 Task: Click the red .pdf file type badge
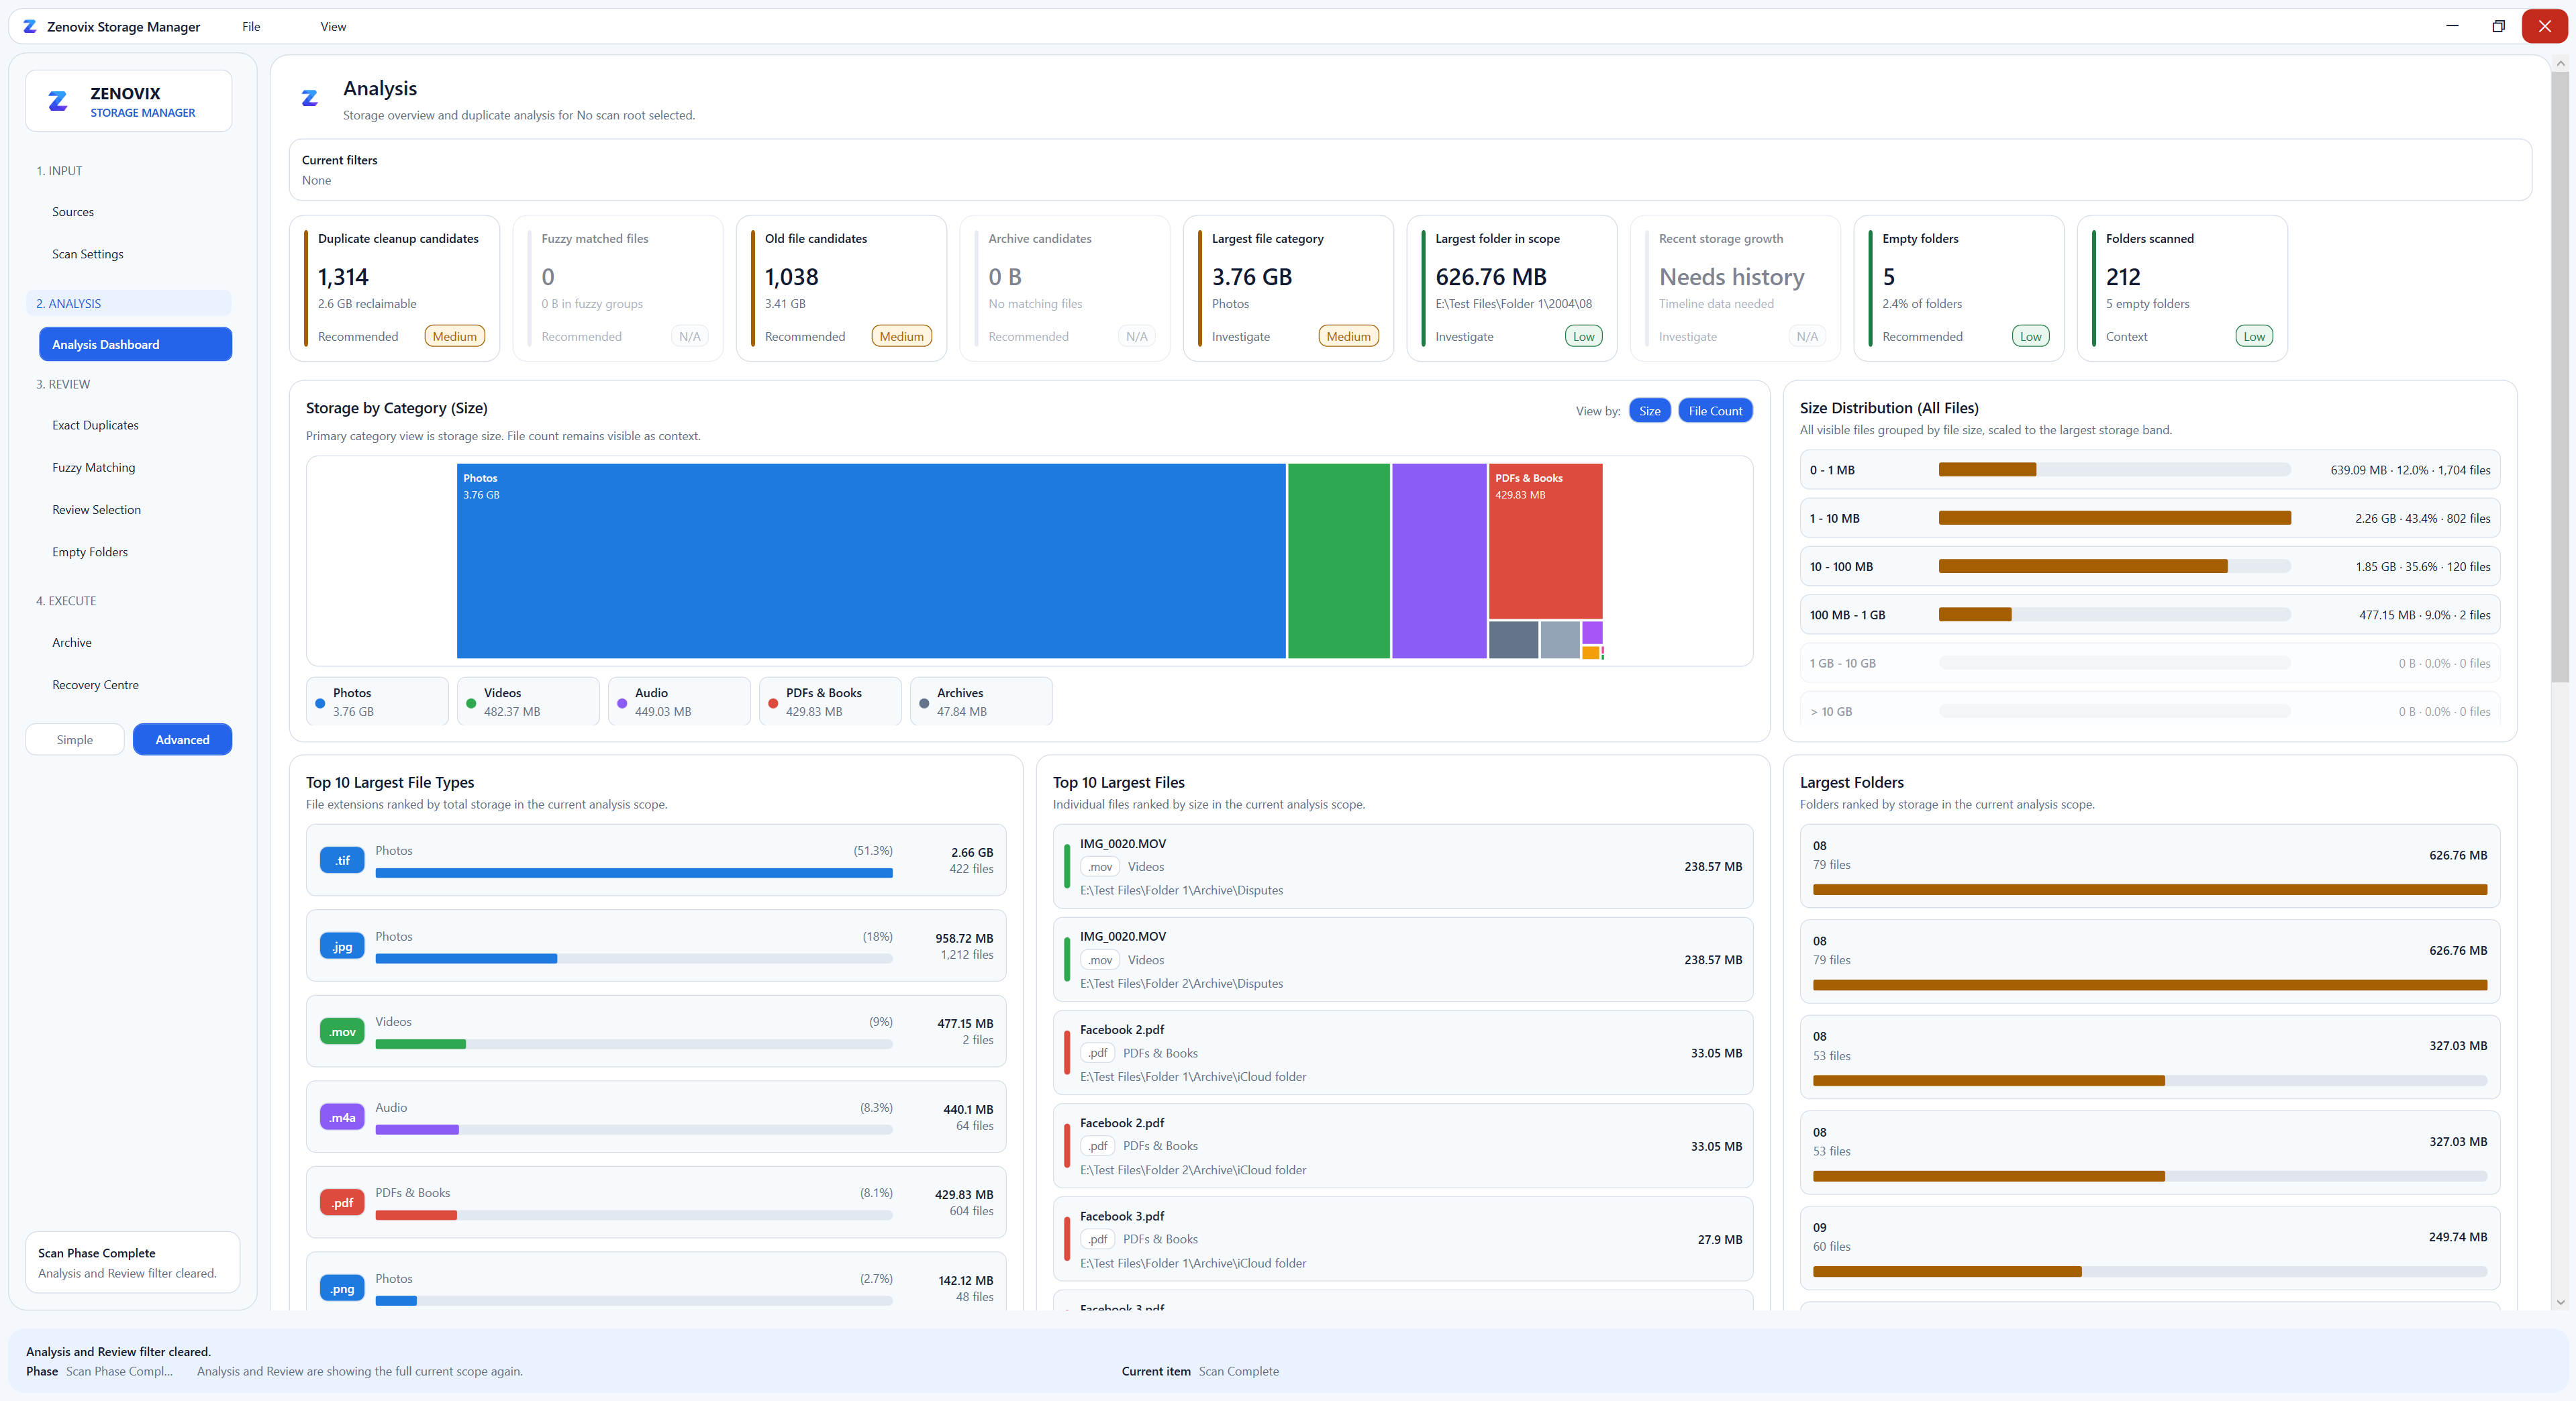coord(342,1202)
